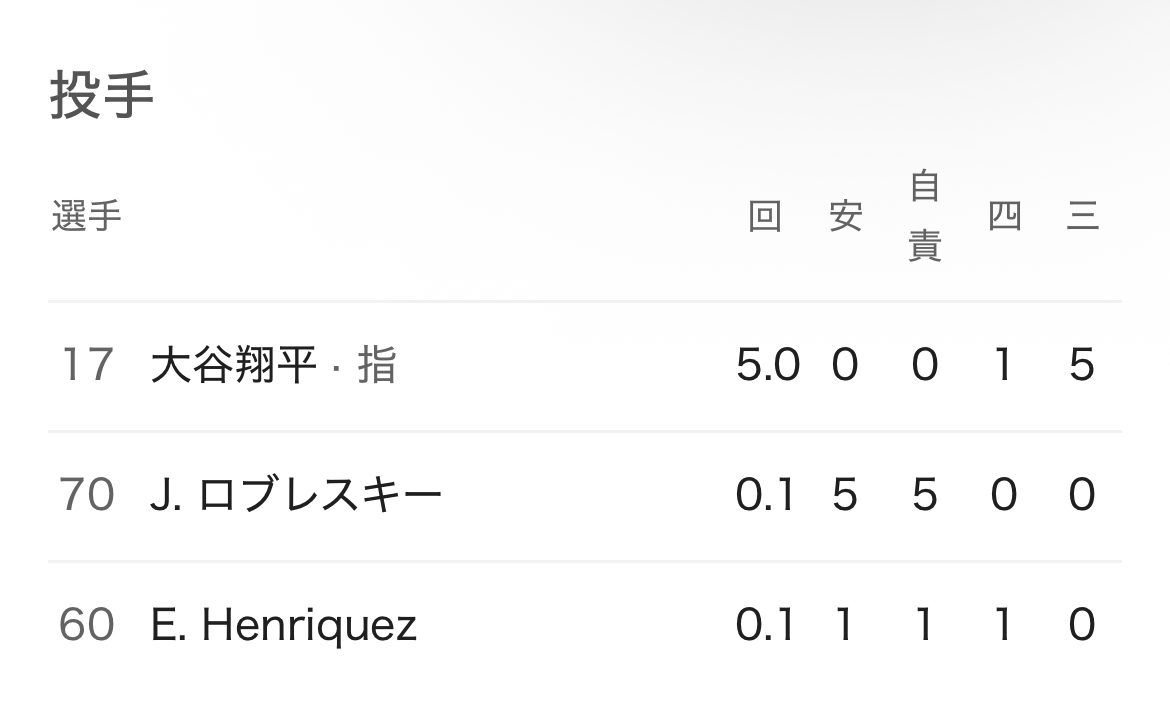This screenshot has width=1170, height=720.
Task: Click the 四 walks column header
Action: point(1004,216)
